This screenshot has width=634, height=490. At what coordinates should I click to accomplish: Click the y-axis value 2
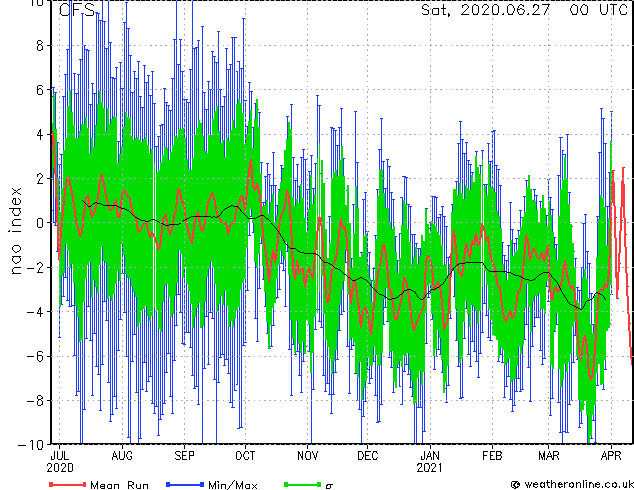40,179
